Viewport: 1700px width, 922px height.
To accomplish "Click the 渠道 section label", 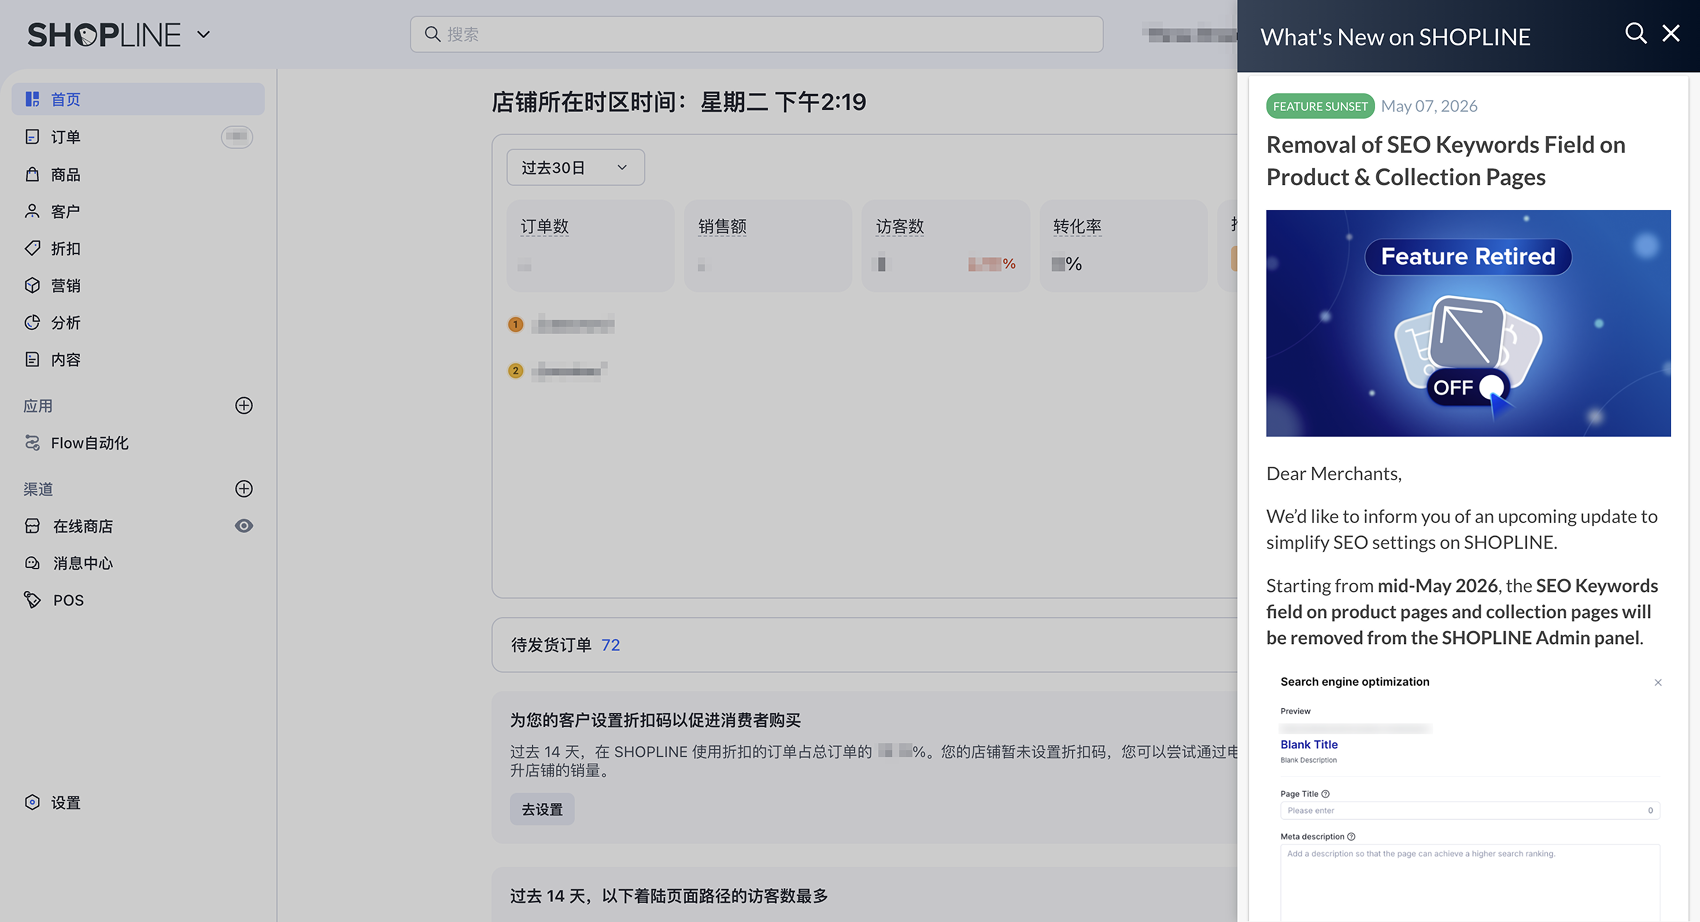I will point(38,489).
